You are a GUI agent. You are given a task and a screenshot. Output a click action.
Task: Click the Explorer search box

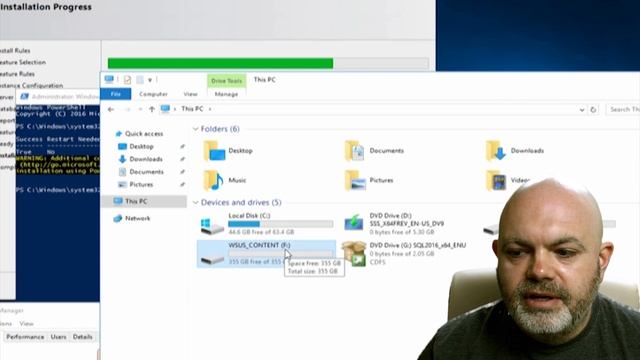(623, 109)
